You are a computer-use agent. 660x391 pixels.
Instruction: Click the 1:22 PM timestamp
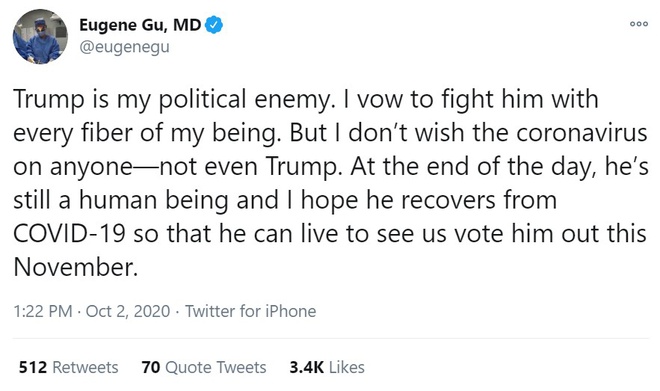point(43,311)
